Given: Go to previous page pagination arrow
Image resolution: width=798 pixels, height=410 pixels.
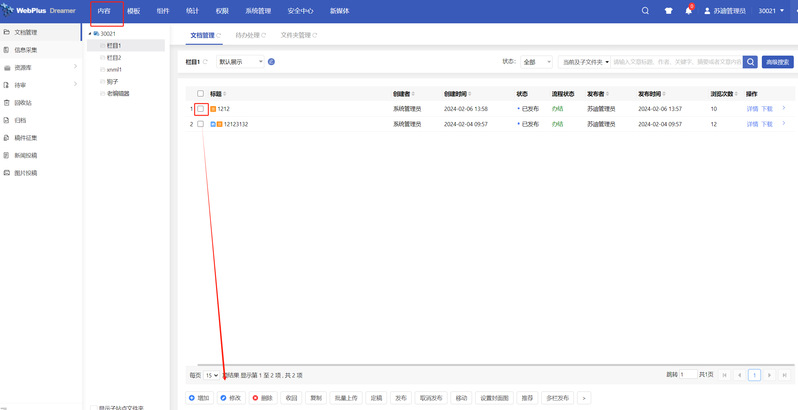Looking at the screenshot, I should click(739, 375).
